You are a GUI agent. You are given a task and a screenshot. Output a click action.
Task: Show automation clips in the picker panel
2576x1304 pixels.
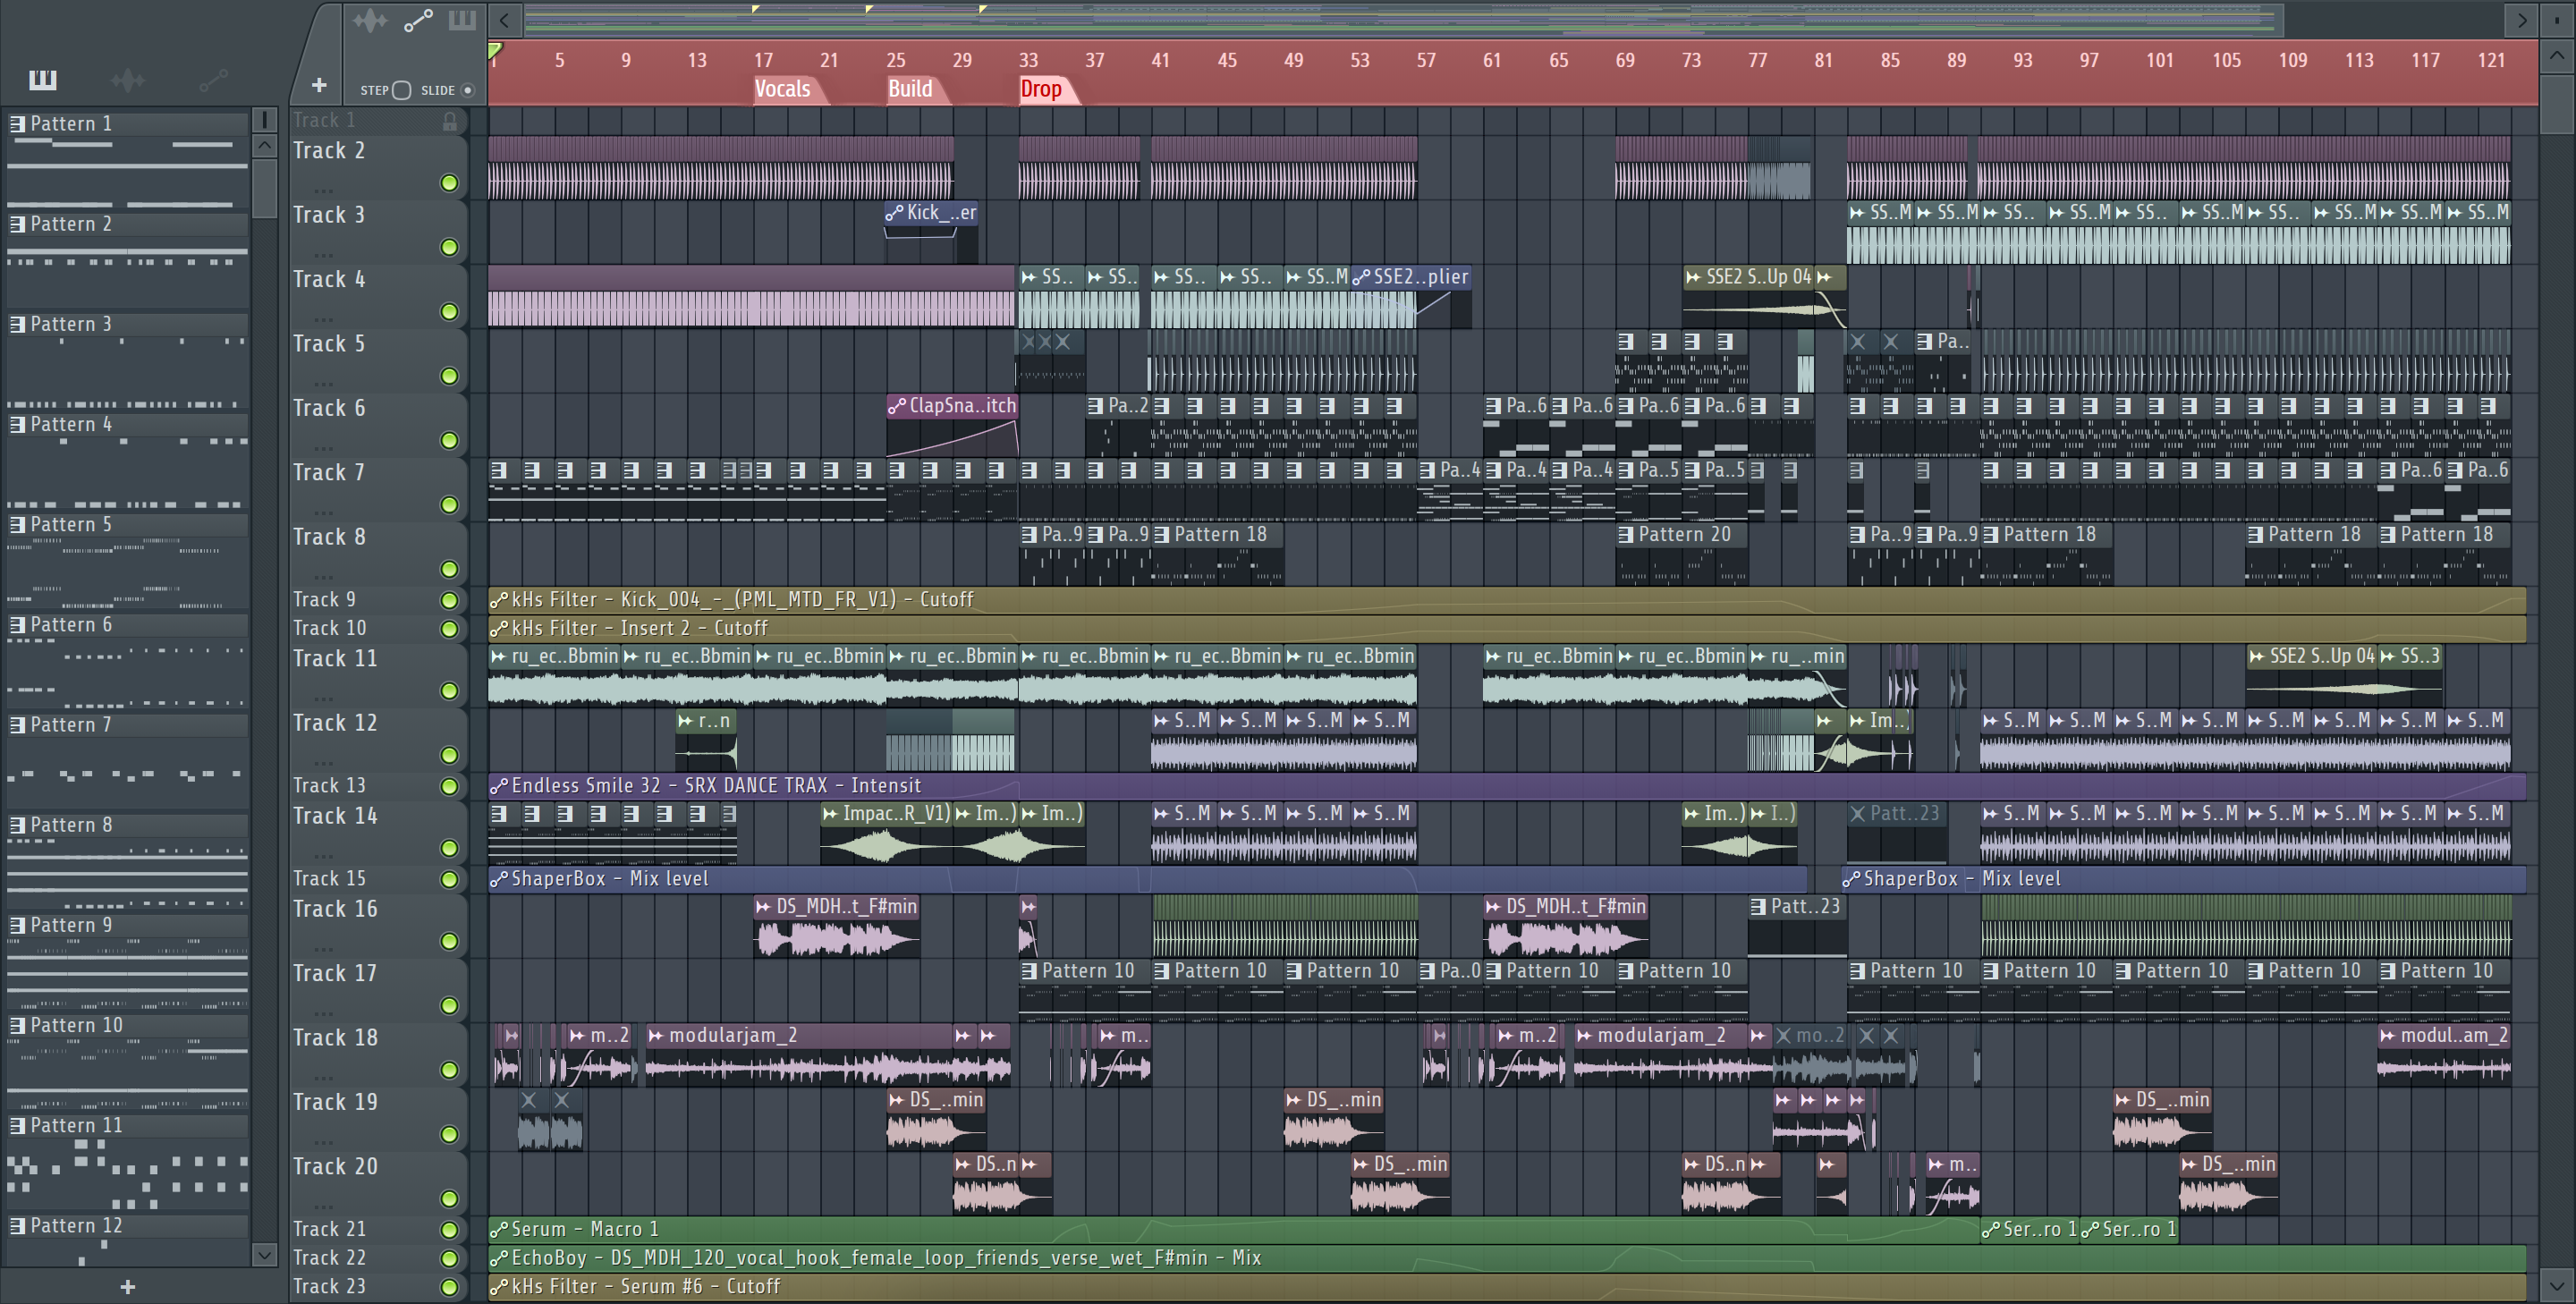click(213, 79)
